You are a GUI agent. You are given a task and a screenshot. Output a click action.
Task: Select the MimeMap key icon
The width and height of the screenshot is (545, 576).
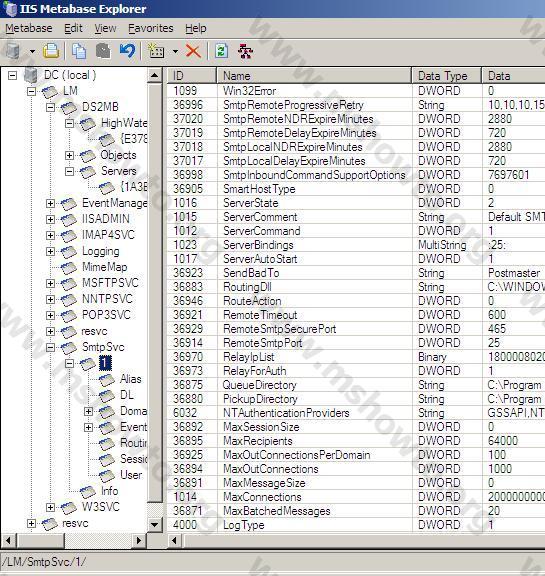[69, 267]
